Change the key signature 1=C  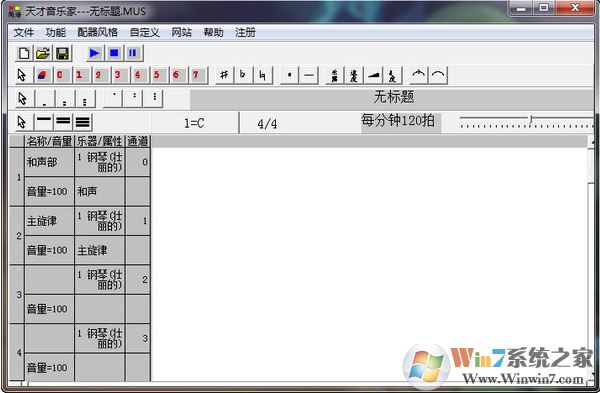(x=194, y=123)
